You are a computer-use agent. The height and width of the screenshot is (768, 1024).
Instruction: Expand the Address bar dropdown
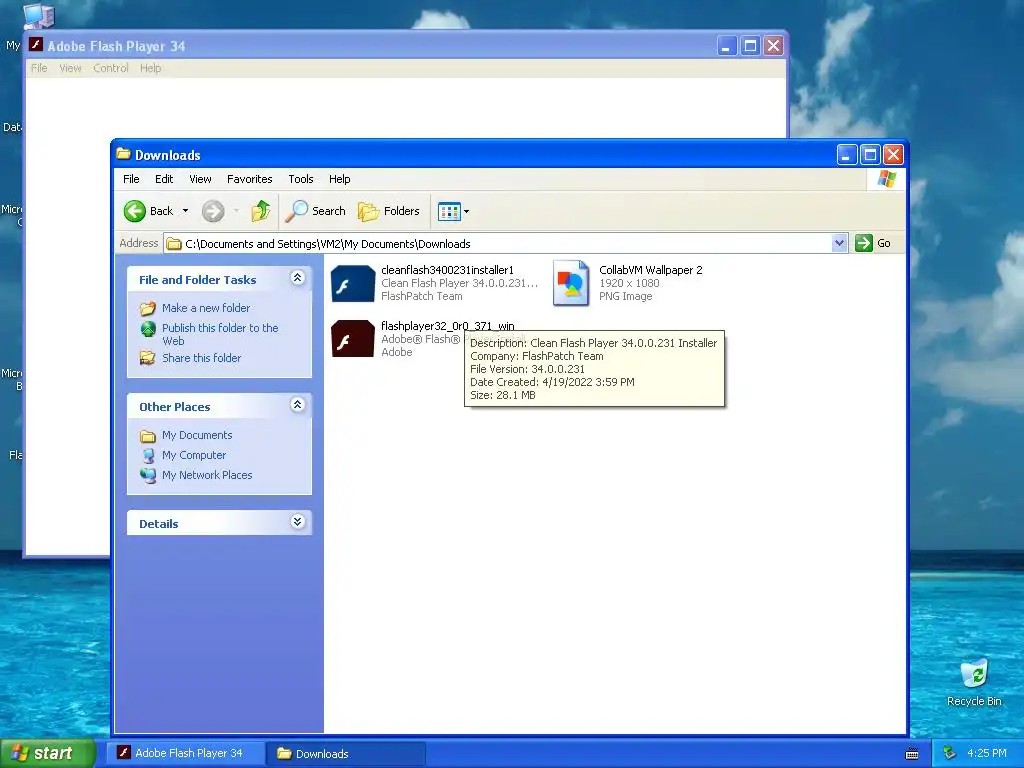pyautogui.click(x=839, y=244)
